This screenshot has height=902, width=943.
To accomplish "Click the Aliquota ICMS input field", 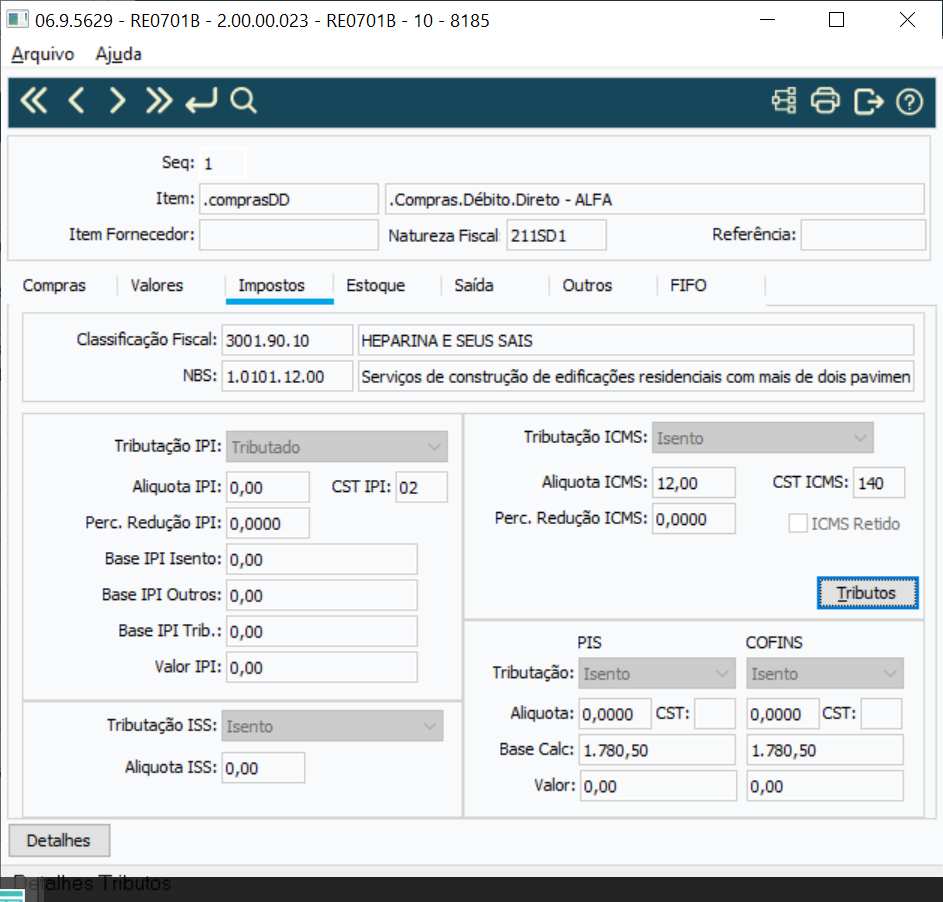I will [693, 483].
